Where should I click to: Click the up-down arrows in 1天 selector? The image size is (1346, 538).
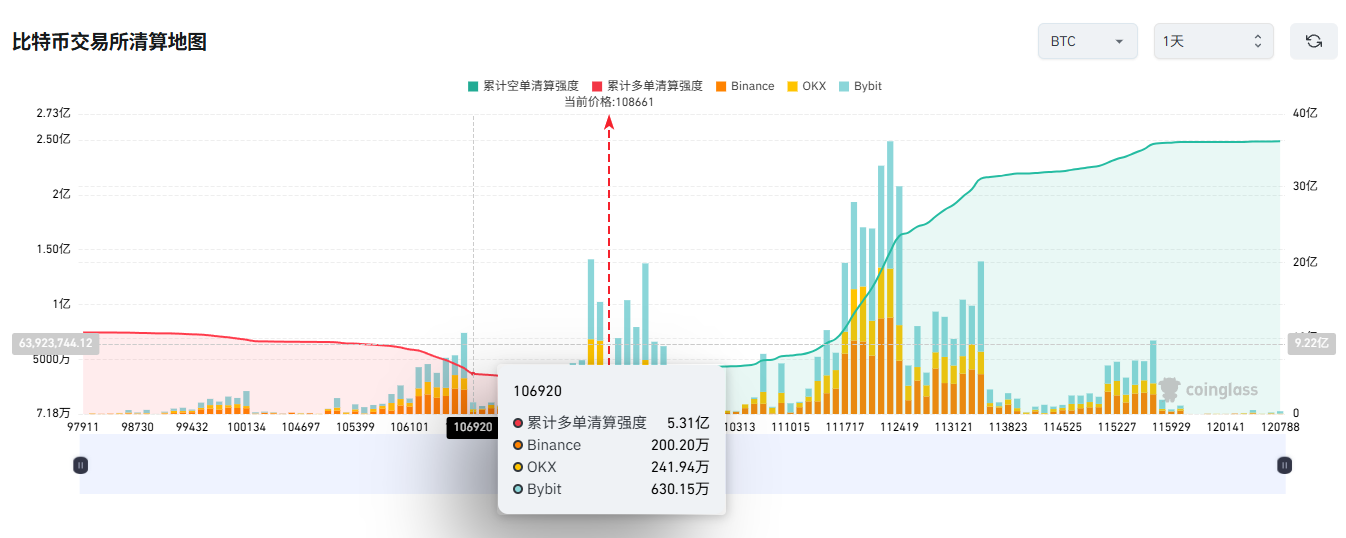[1257, 42]
